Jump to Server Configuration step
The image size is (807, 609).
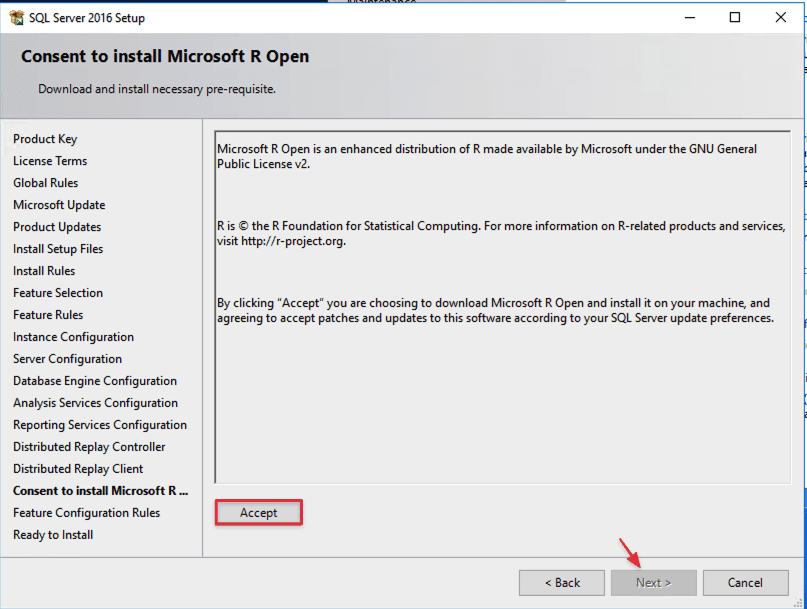[67, 359]
